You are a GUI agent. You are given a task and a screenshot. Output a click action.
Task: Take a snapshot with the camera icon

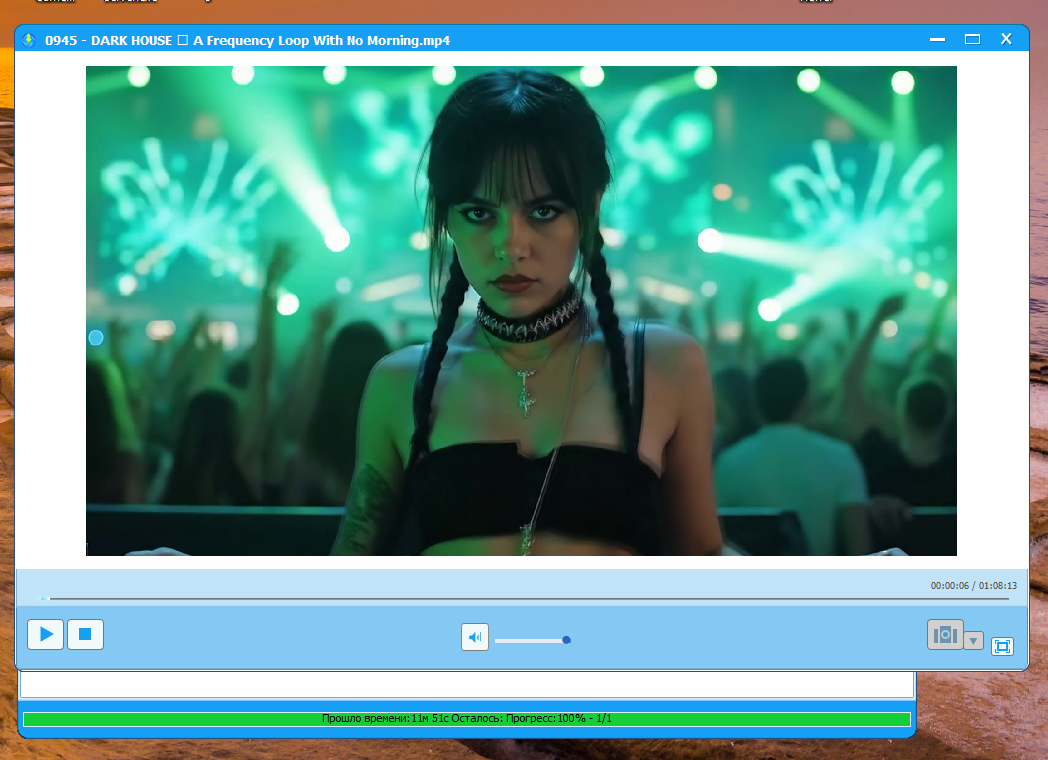tap(945, 634)
